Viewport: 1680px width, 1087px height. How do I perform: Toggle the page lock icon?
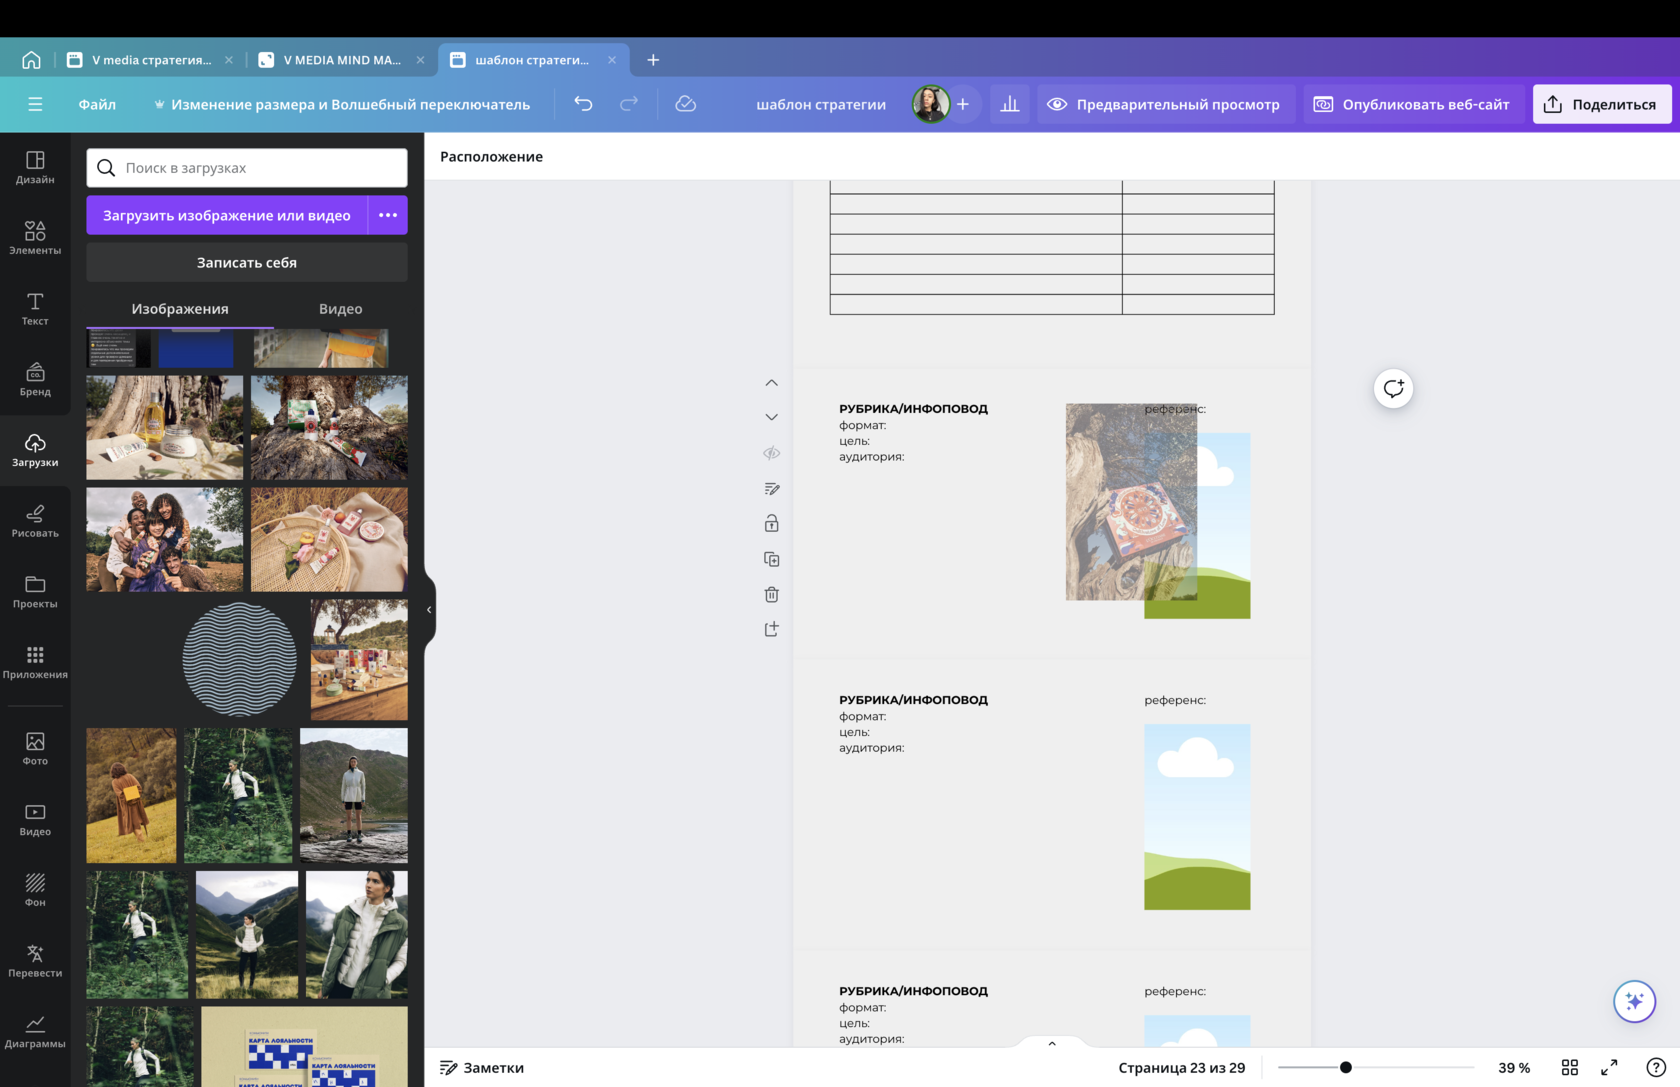771,524
